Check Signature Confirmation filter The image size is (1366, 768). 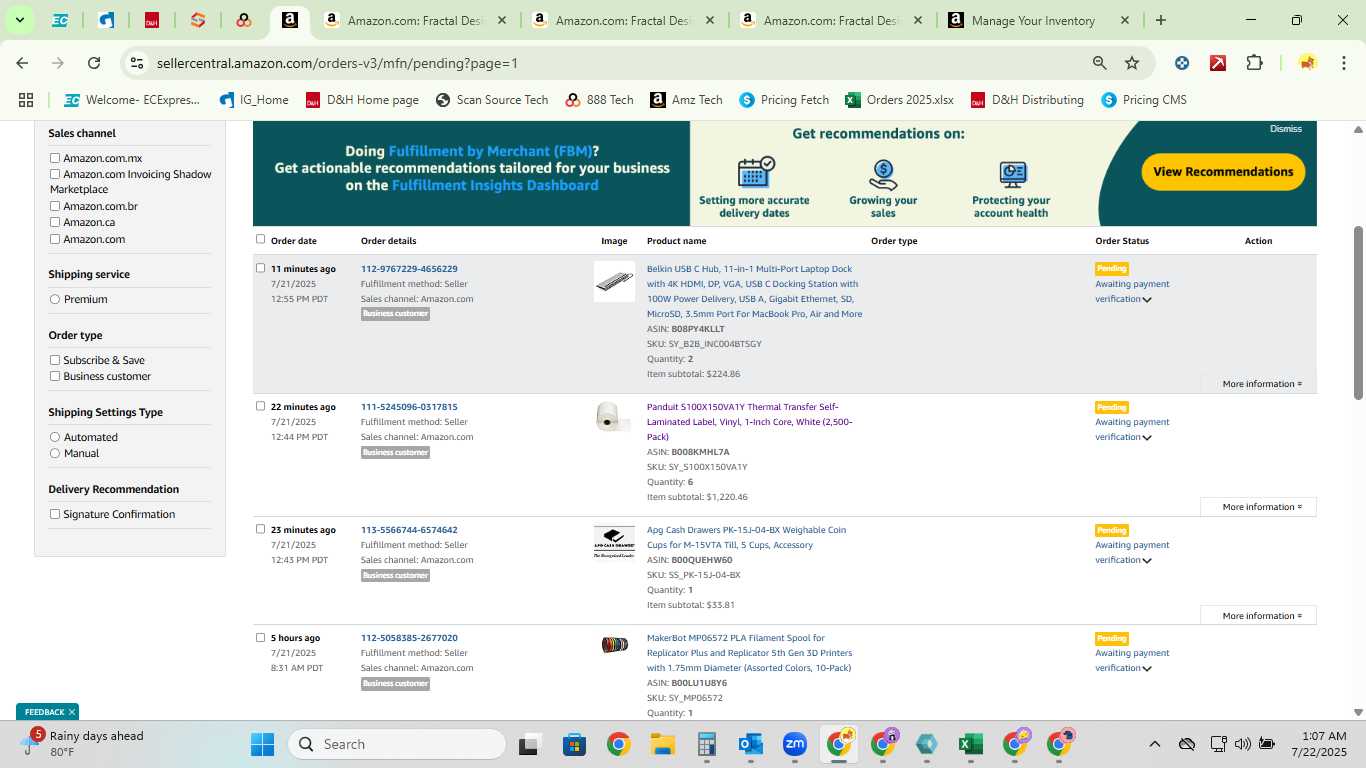click(55, 514)
